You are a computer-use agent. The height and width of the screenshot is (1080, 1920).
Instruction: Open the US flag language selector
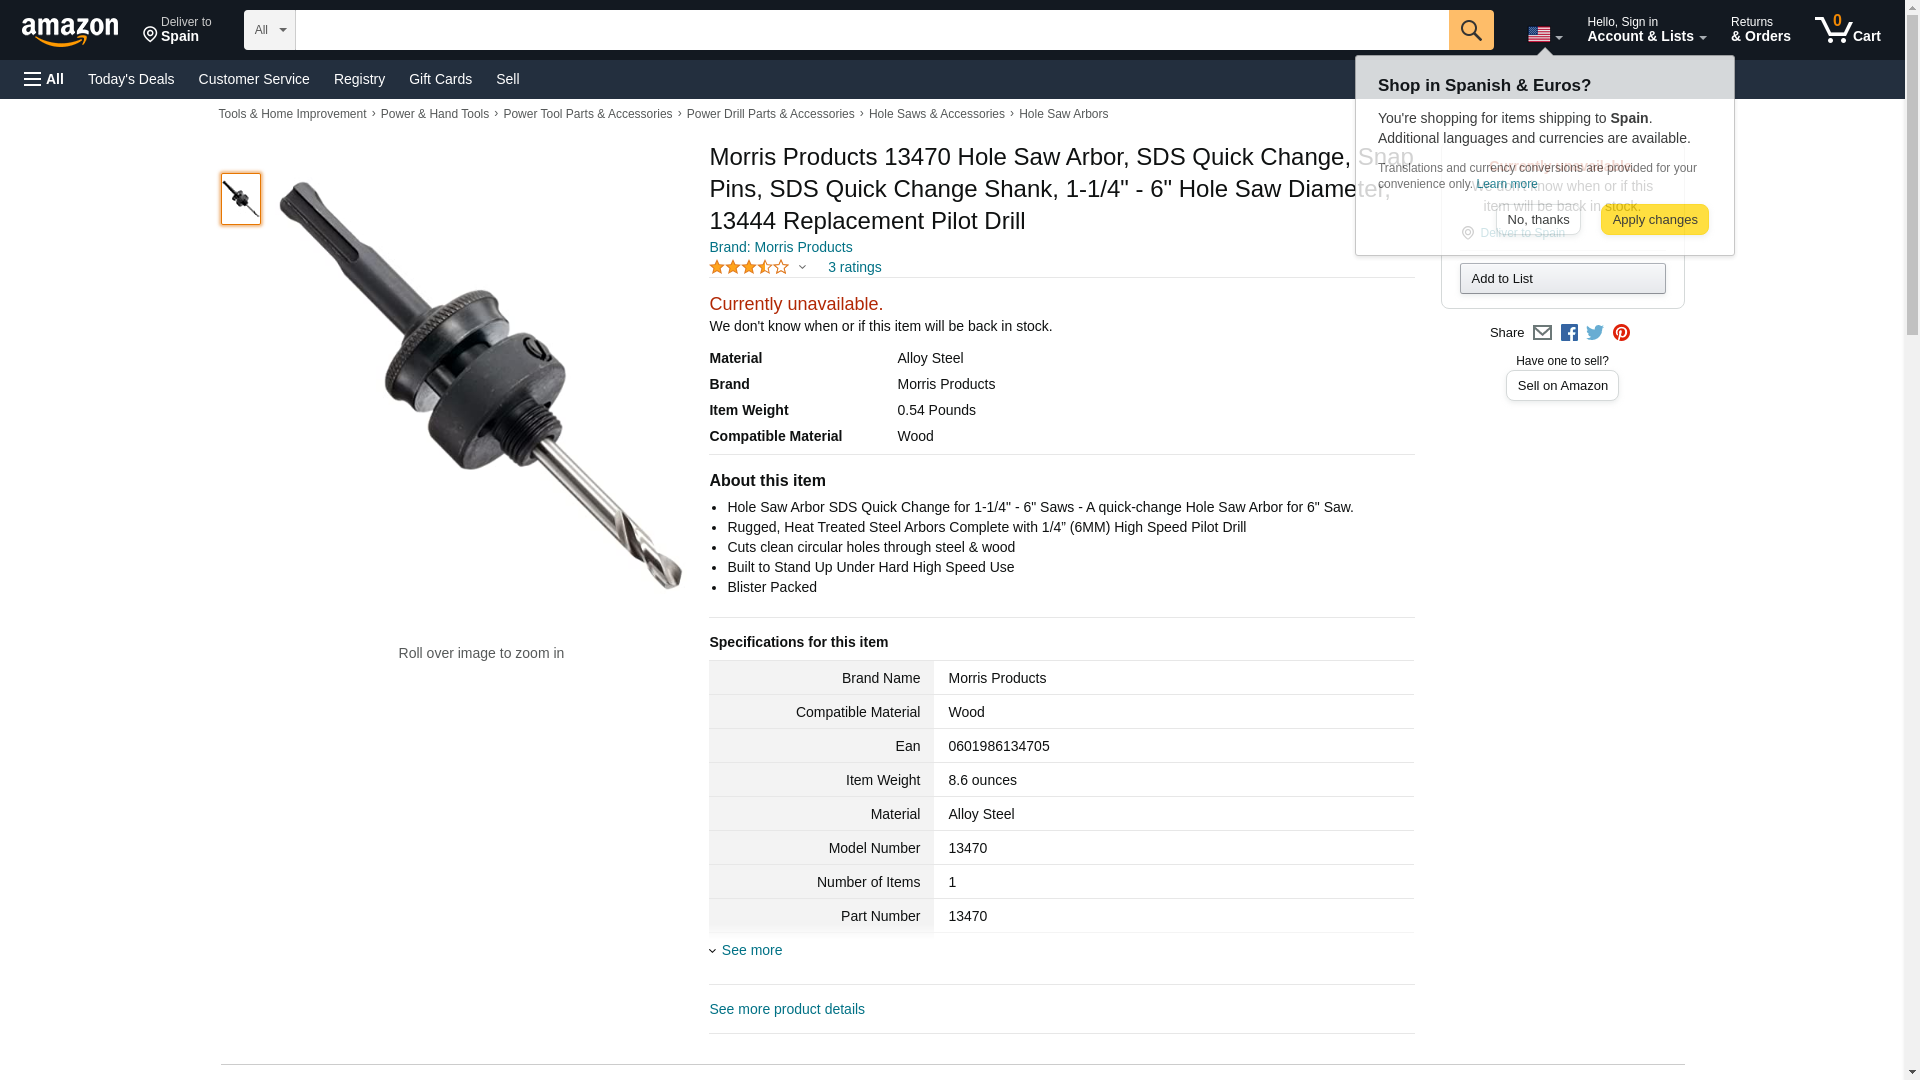tap(1544, 35)
